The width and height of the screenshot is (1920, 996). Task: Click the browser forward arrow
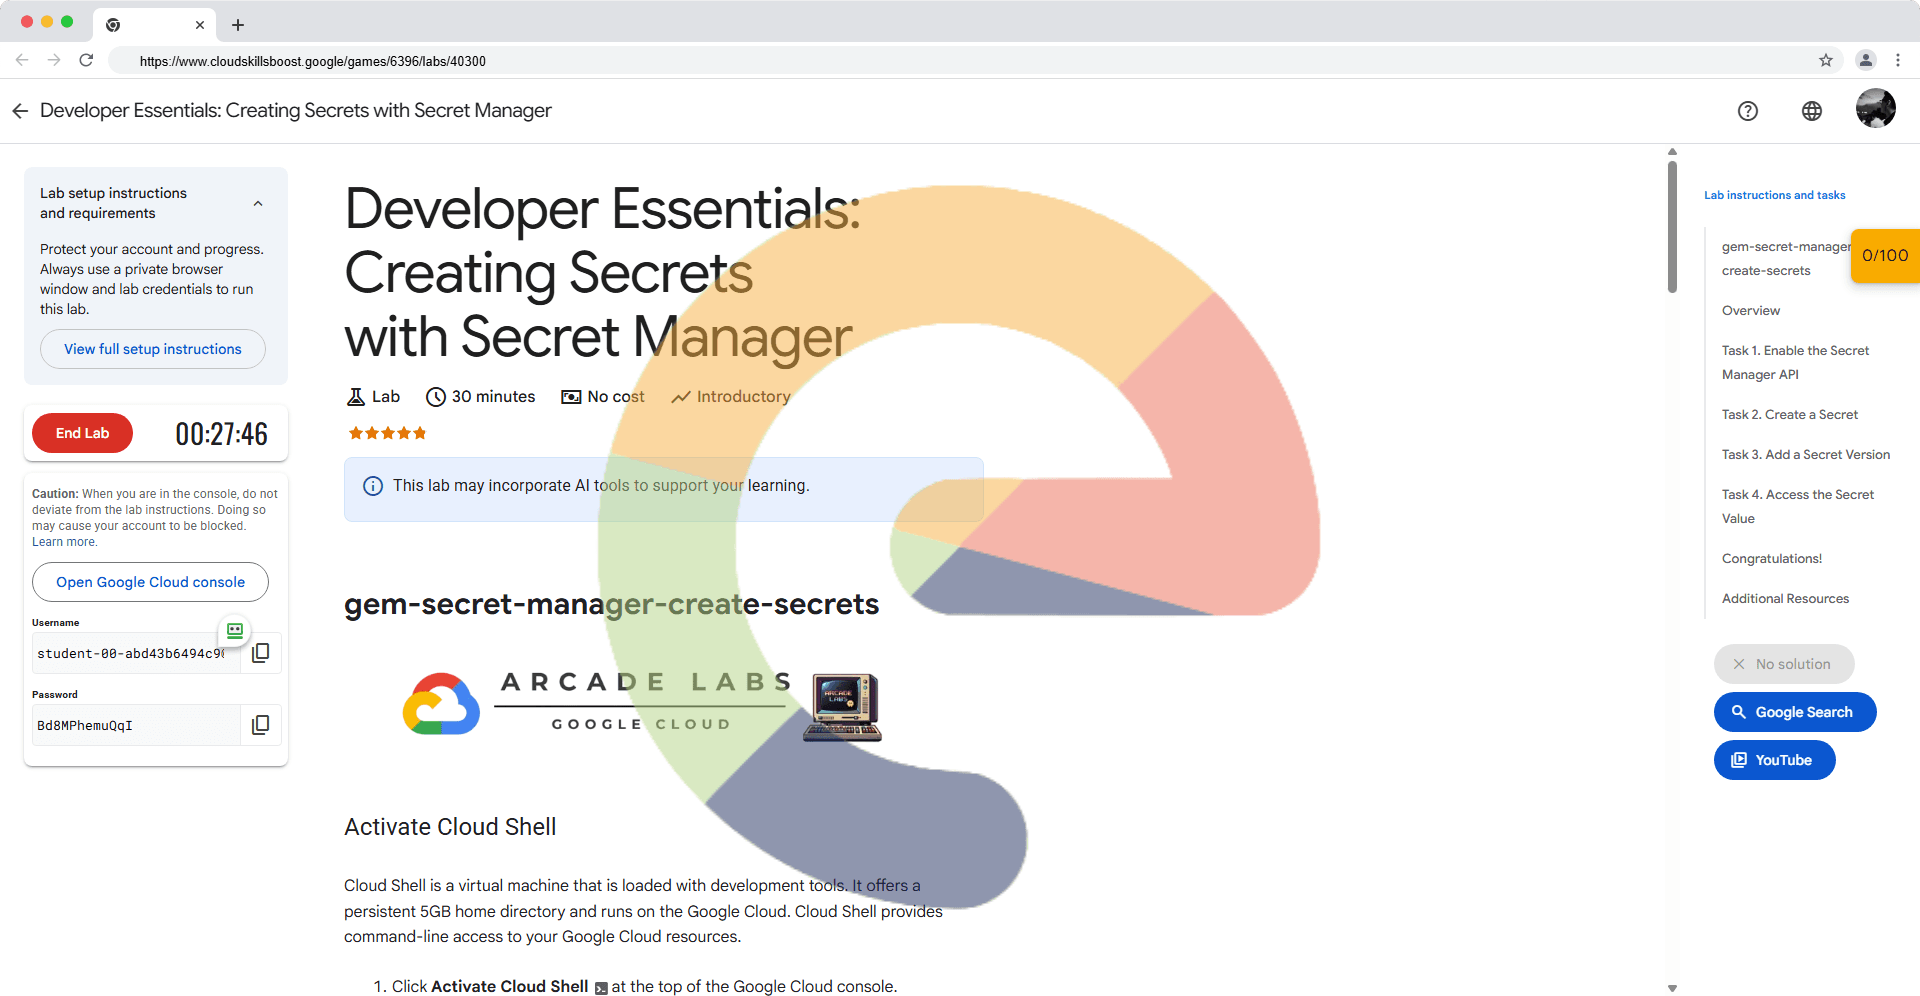tap(54, 60)
